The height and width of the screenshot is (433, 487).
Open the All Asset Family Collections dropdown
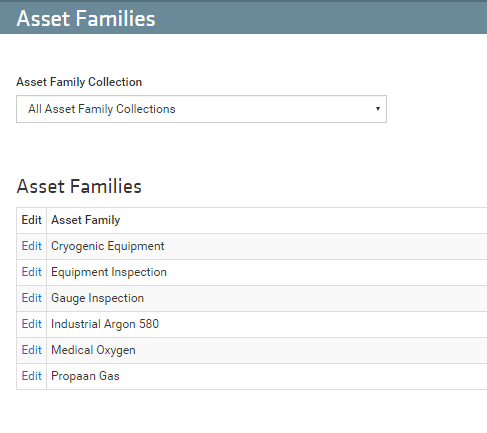point(201,109)
